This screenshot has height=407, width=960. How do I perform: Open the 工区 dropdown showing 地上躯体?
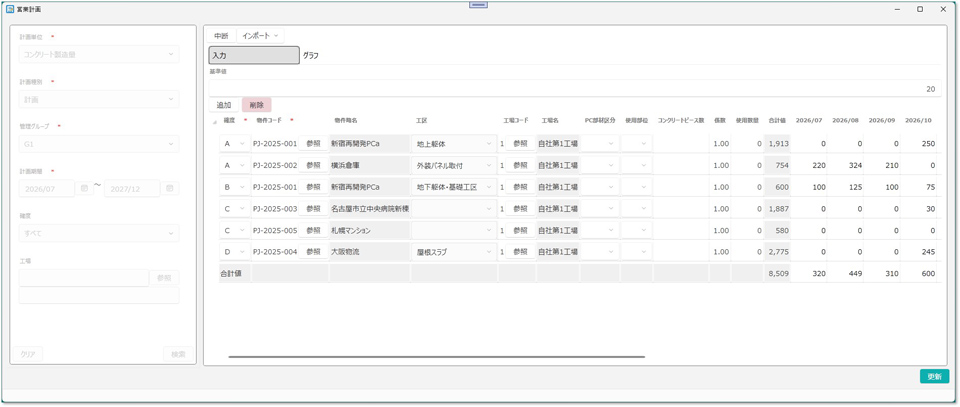click(454, 144)
